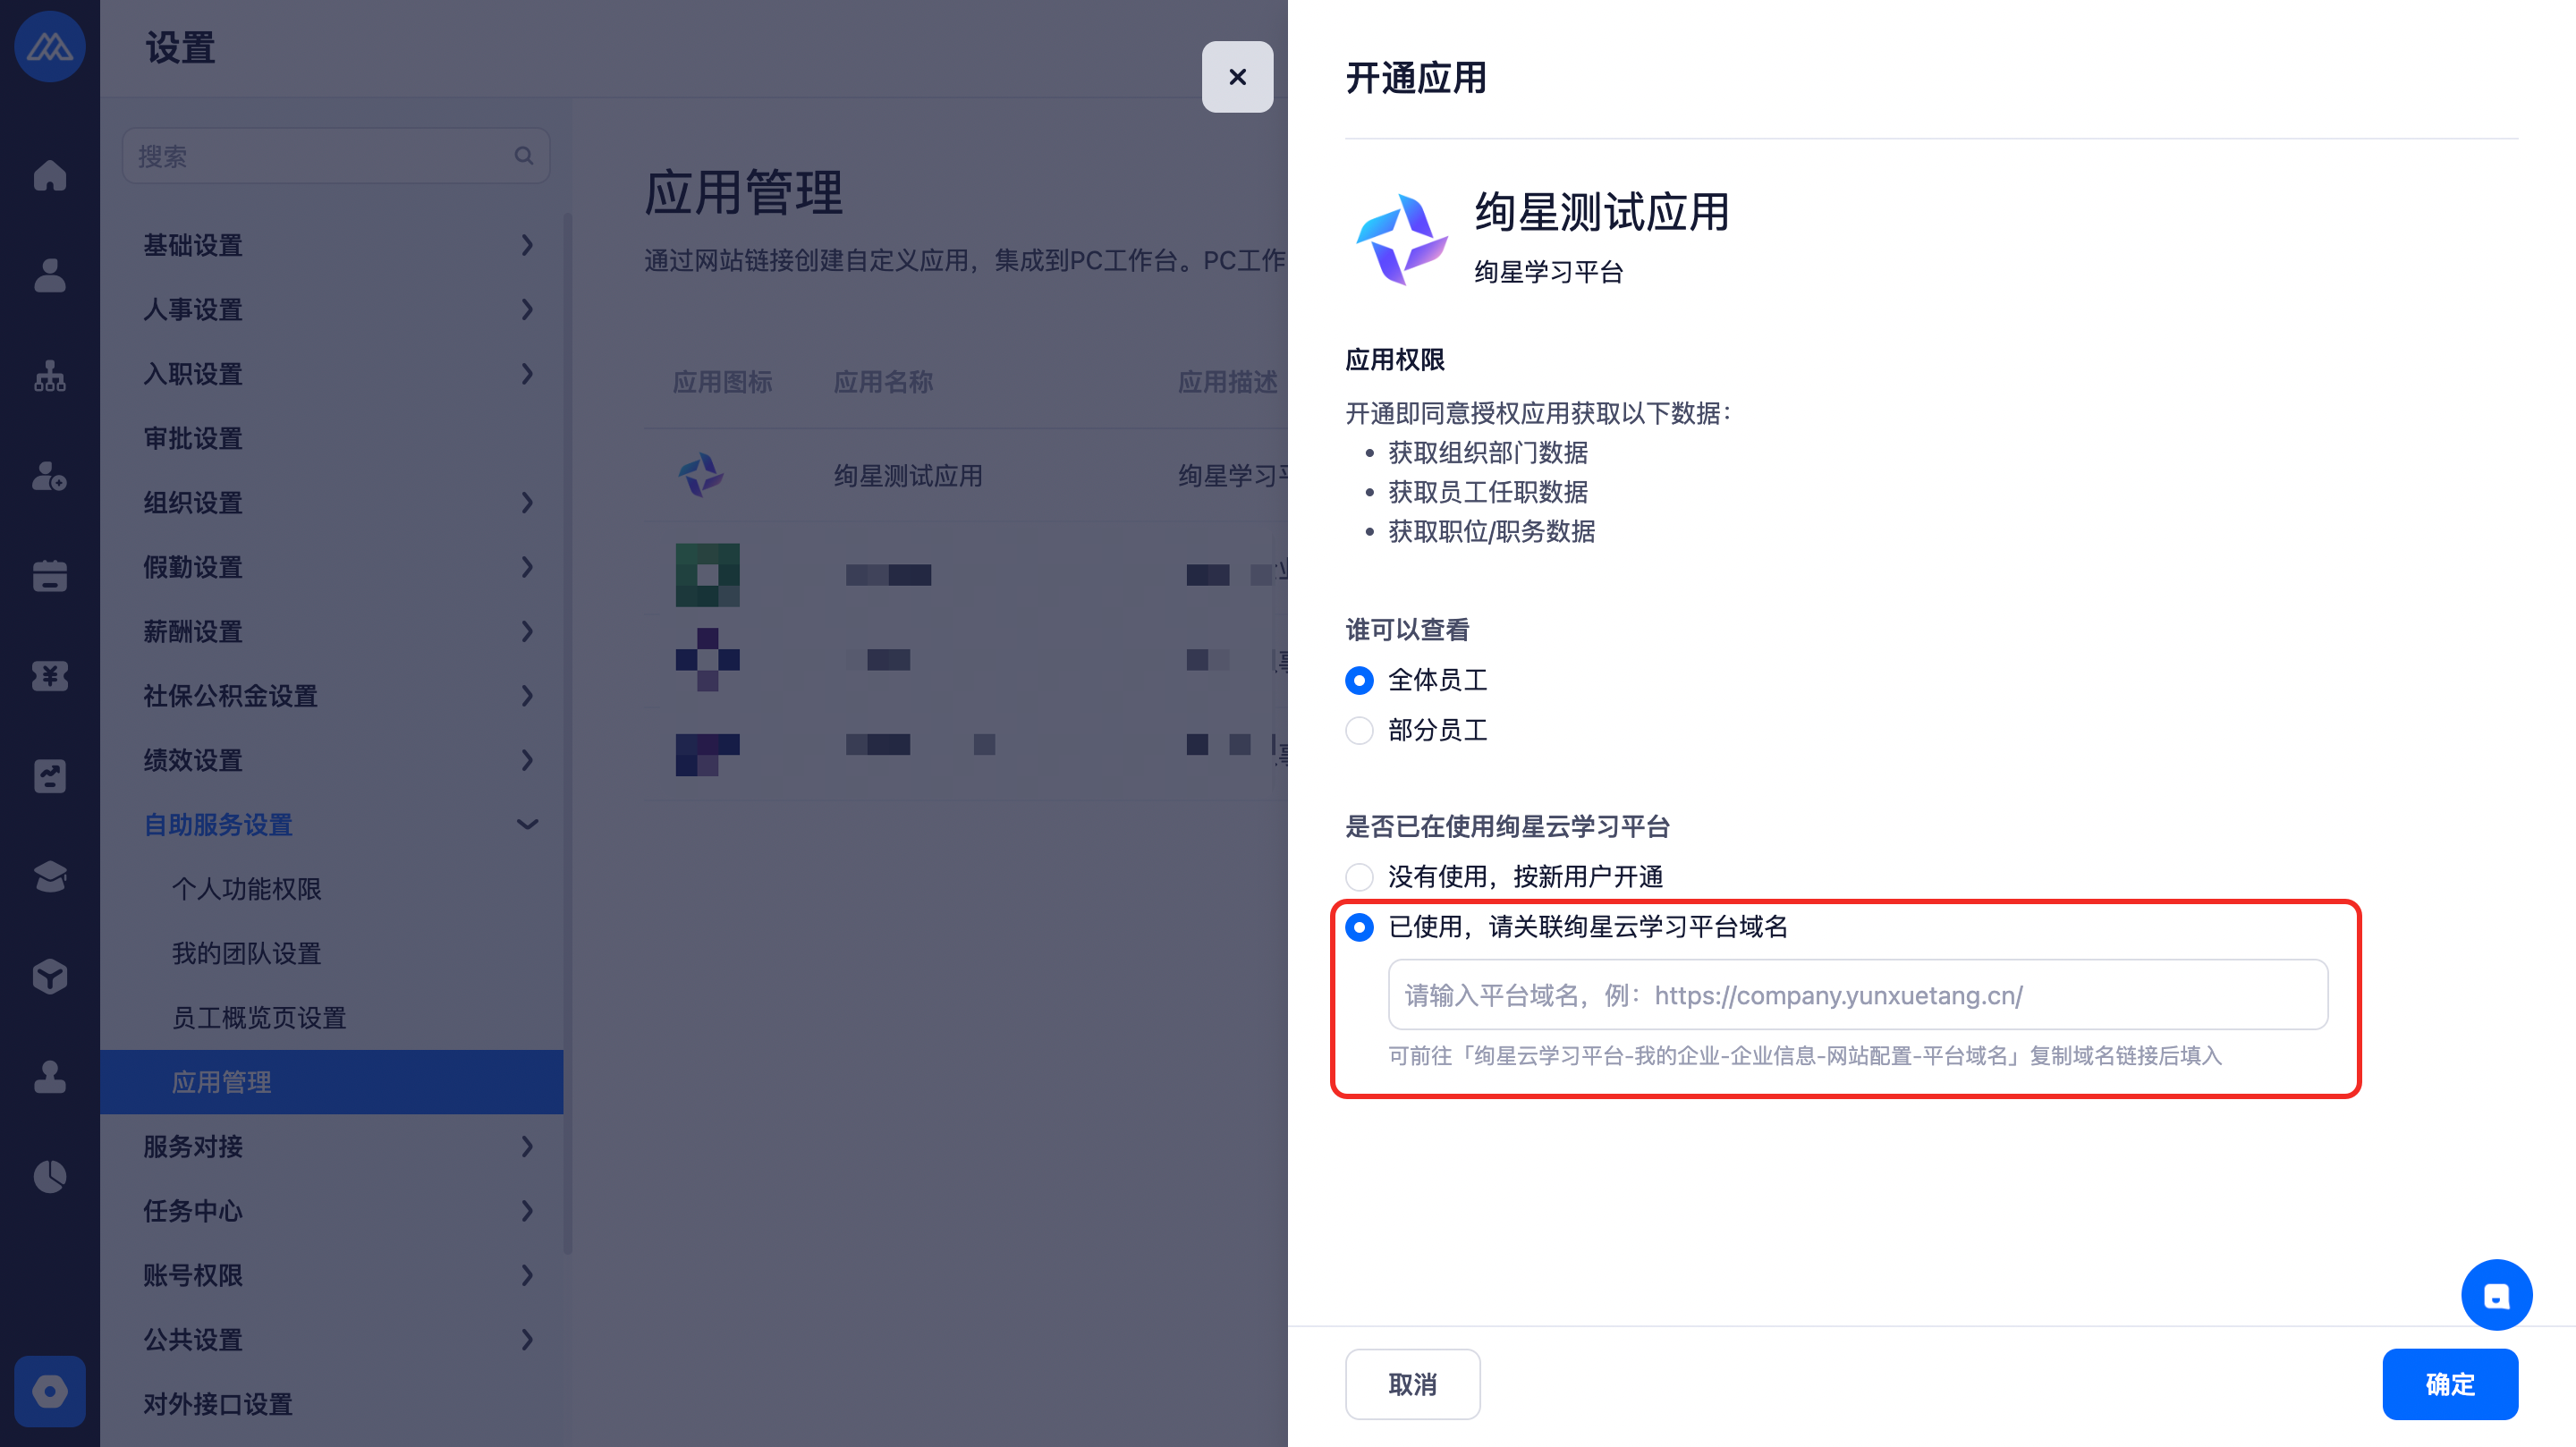Expand the 组织设置 menu chevron
Screen dimensions: 2576x1447
coord(527,503)
